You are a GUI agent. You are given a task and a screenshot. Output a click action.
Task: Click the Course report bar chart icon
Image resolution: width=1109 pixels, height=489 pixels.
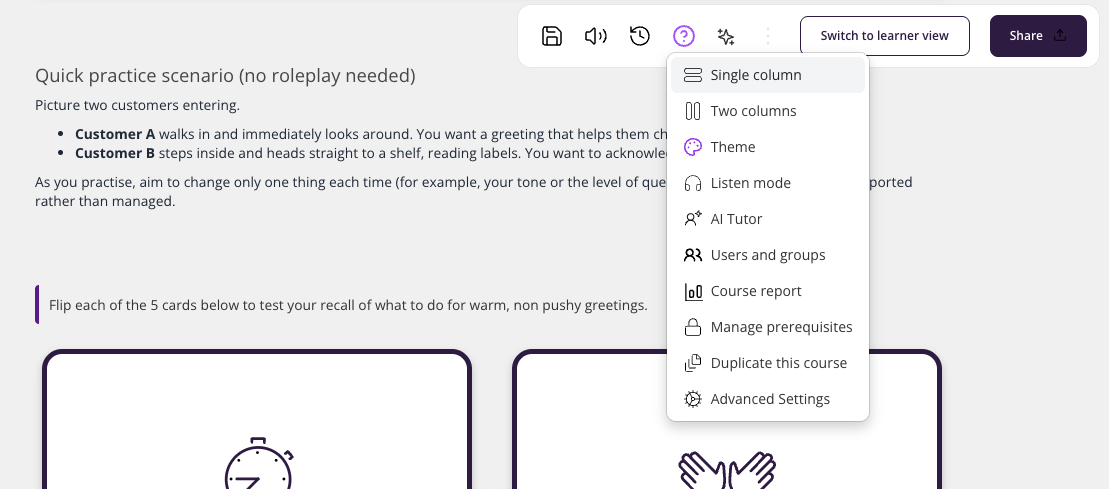[693, 292]
